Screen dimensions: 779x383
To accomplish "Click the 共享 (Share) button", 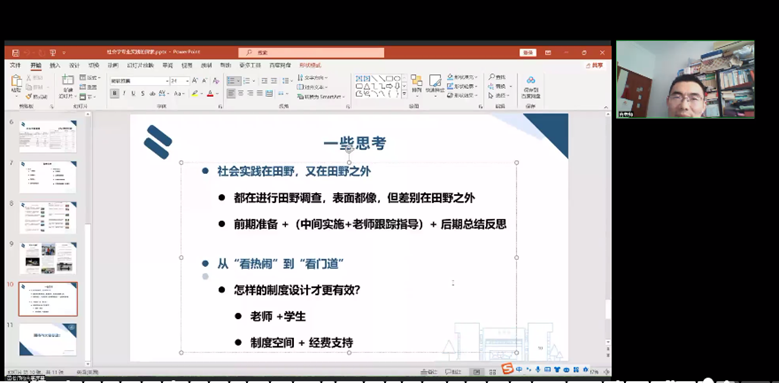I will coord(594,65).
